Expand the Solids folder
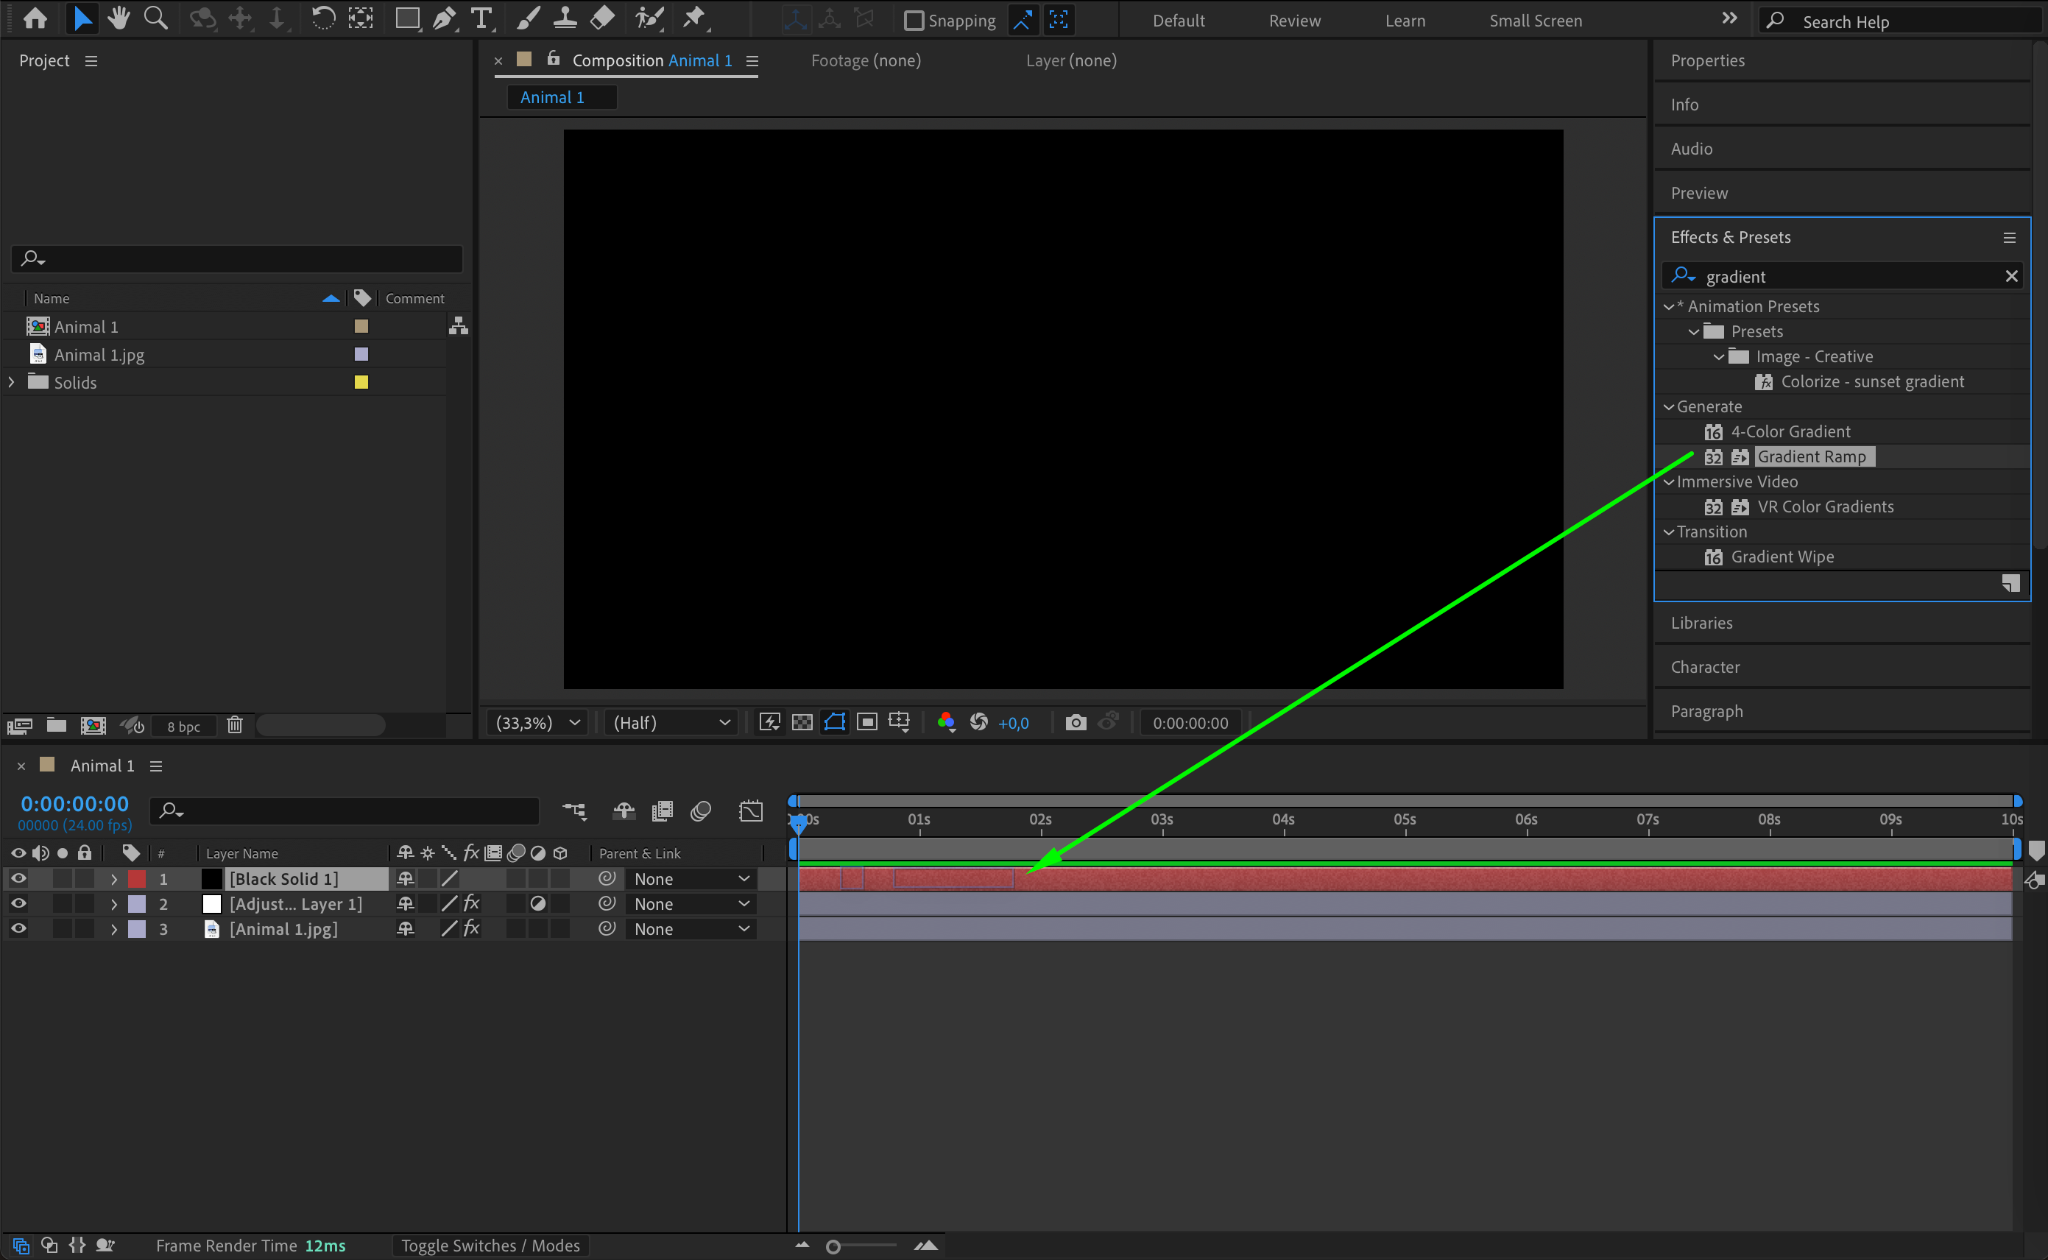This screenshot has height=1260, width=2048. click(x=12, y=382)
